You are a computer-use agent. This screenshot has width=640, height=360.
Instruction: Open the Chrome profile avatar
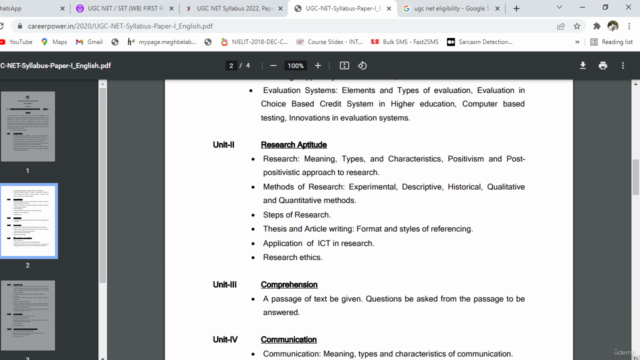click(x=613, y=26)
